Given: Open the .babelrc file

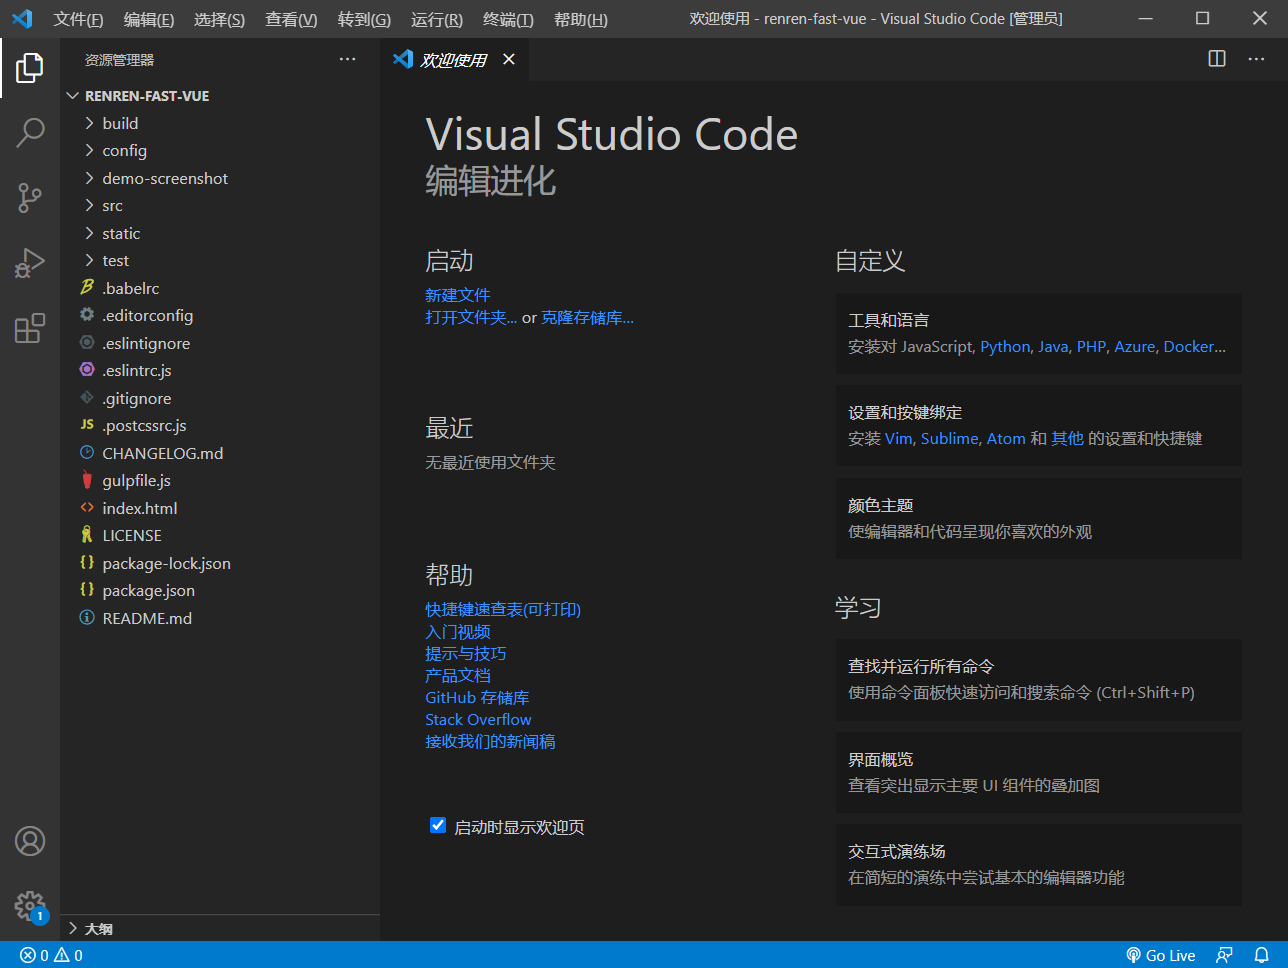Looking at the screenshot, I should tap(220, 288).
